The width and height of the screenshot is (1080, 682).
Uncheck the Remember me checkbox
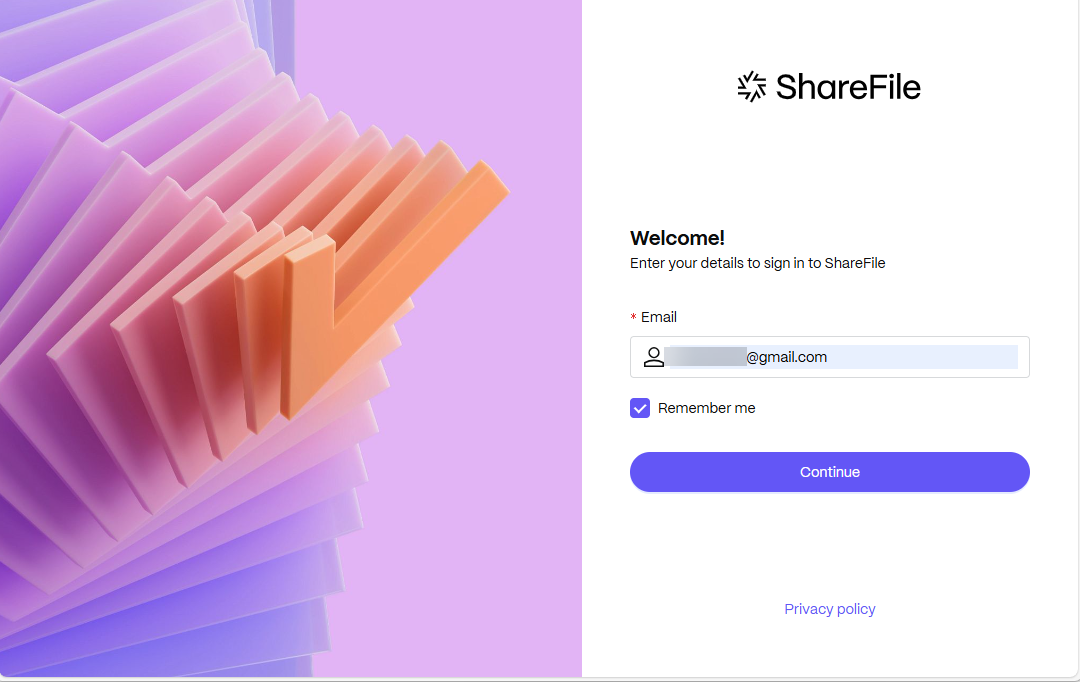click(x=640, y=408)
